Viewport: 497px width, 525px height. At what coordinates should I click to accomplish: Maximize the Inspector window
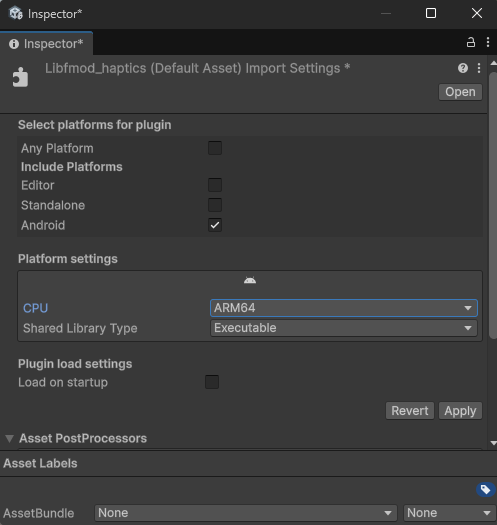431,13
